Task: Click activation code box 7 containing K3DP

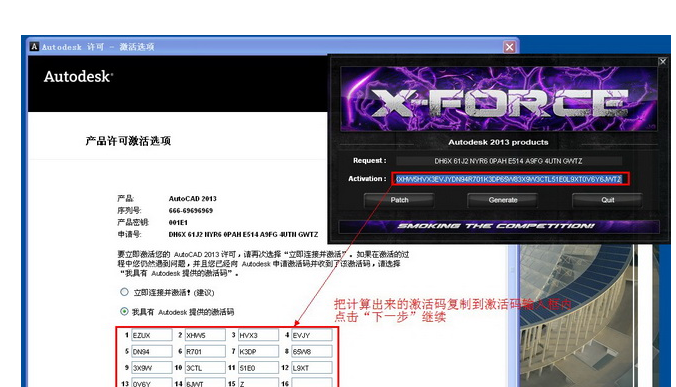Action: pyautogui.click(x=258, y=352)
